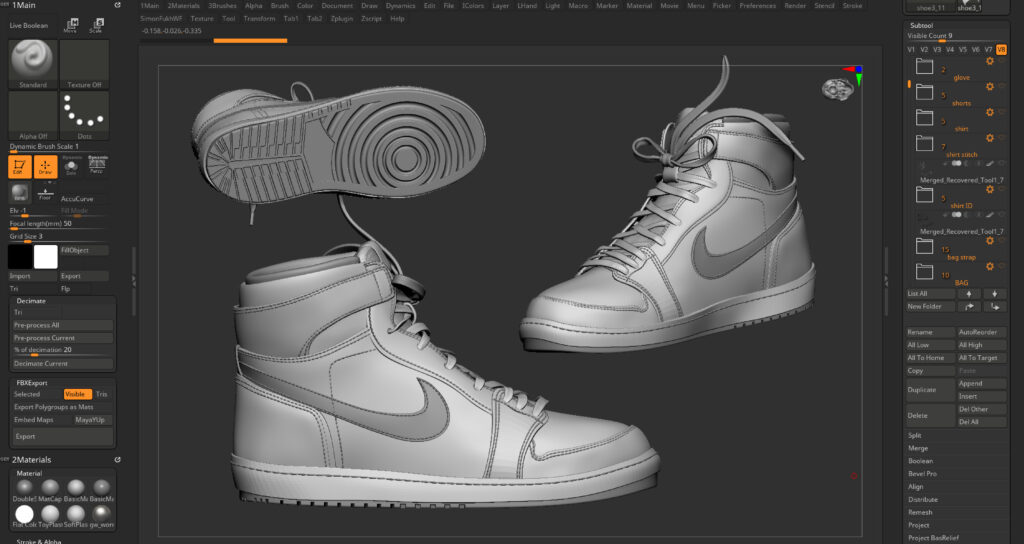Select the shoe3_11 tool thumbnail
The width and height of the screenshot is (1024, 544).
click(x=931, y=7)
